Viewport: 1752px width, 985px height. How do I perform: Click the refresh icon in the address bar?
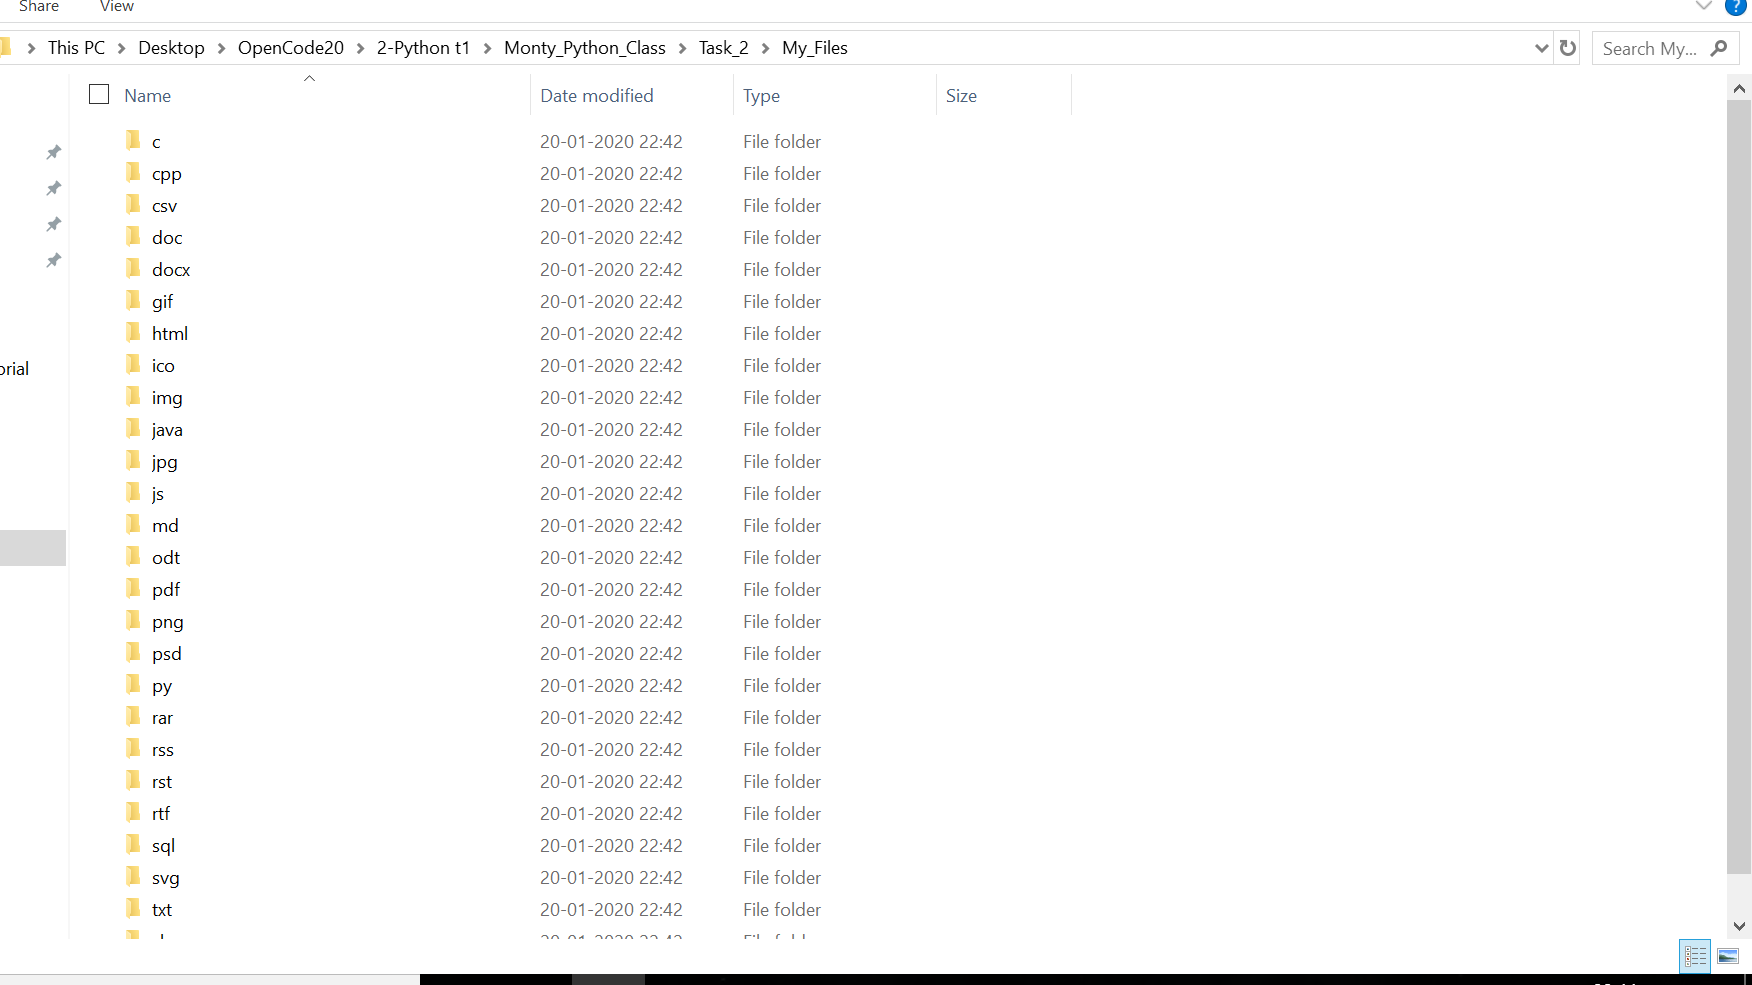(1567, 47)
